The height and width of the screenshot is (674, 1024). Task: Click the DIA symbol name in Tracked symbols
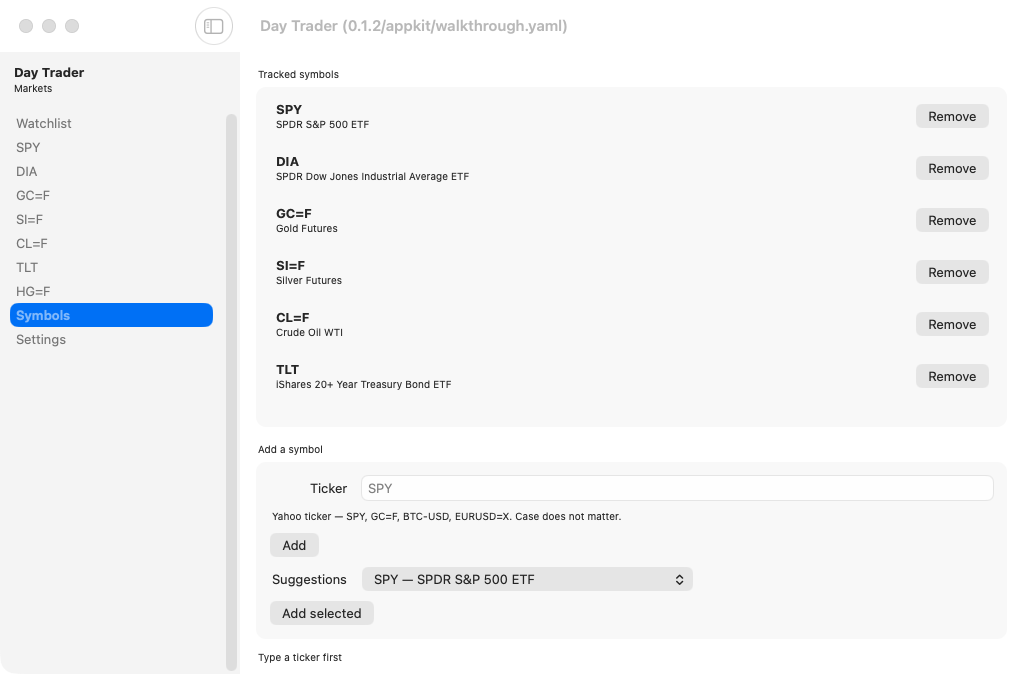point(287,161)
